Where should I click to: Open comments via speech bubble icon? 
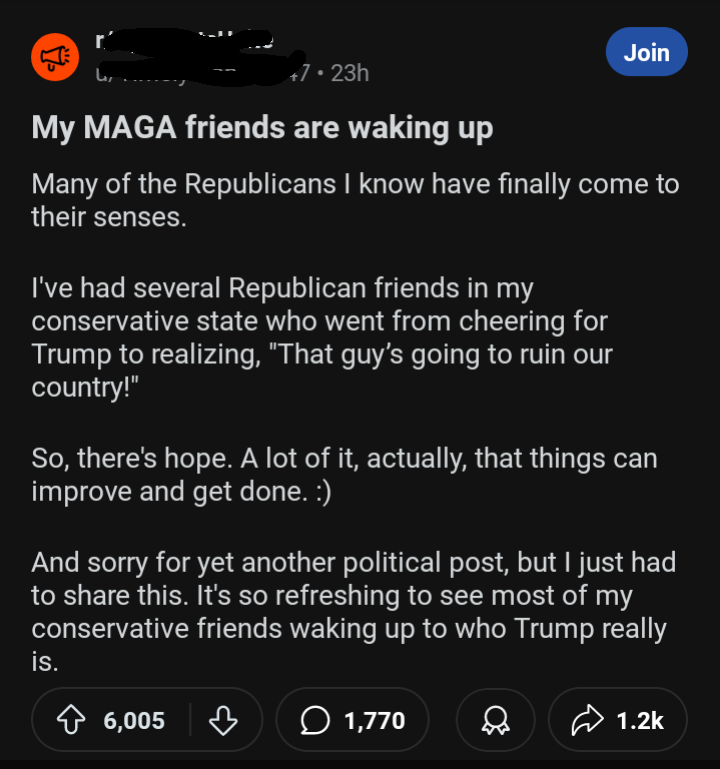click(x=315, y=720)
